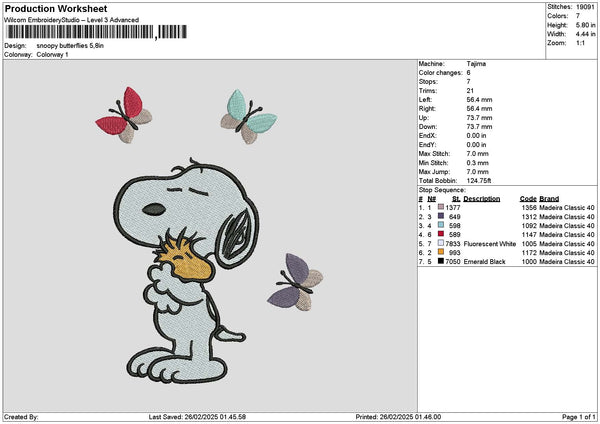
Task: Click the Machine value Tajima
Action: click(x=476, y=64)
